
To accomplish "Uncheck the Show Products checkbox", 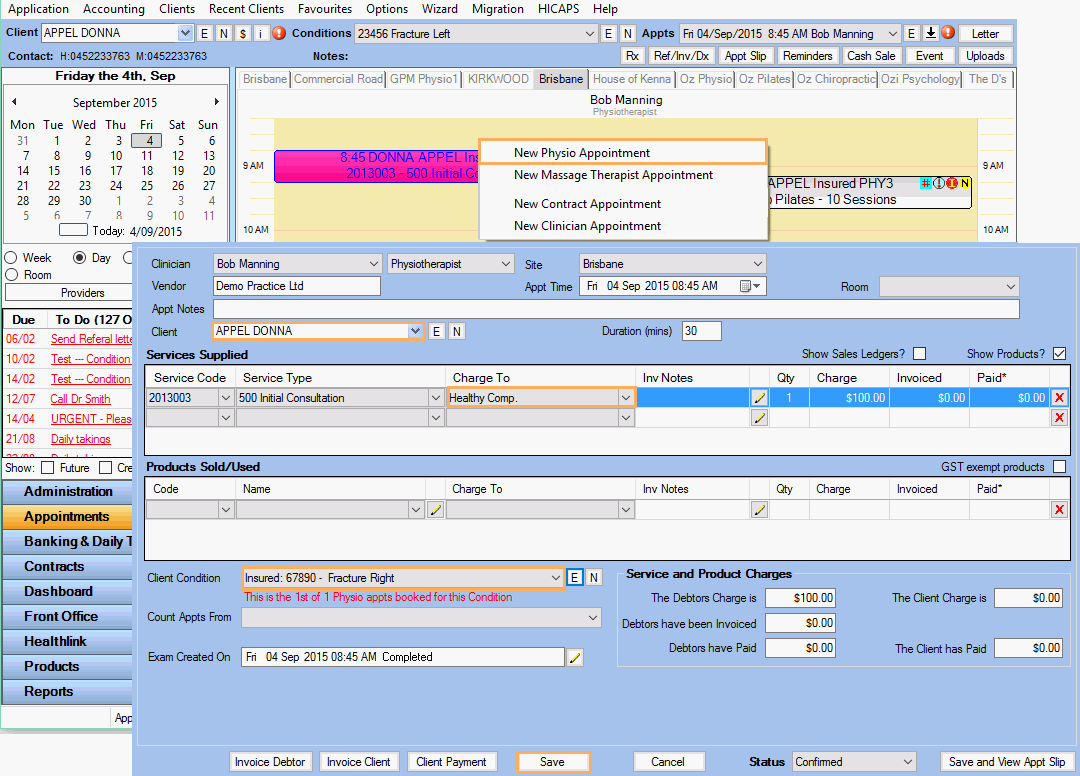I will 1058,352.
